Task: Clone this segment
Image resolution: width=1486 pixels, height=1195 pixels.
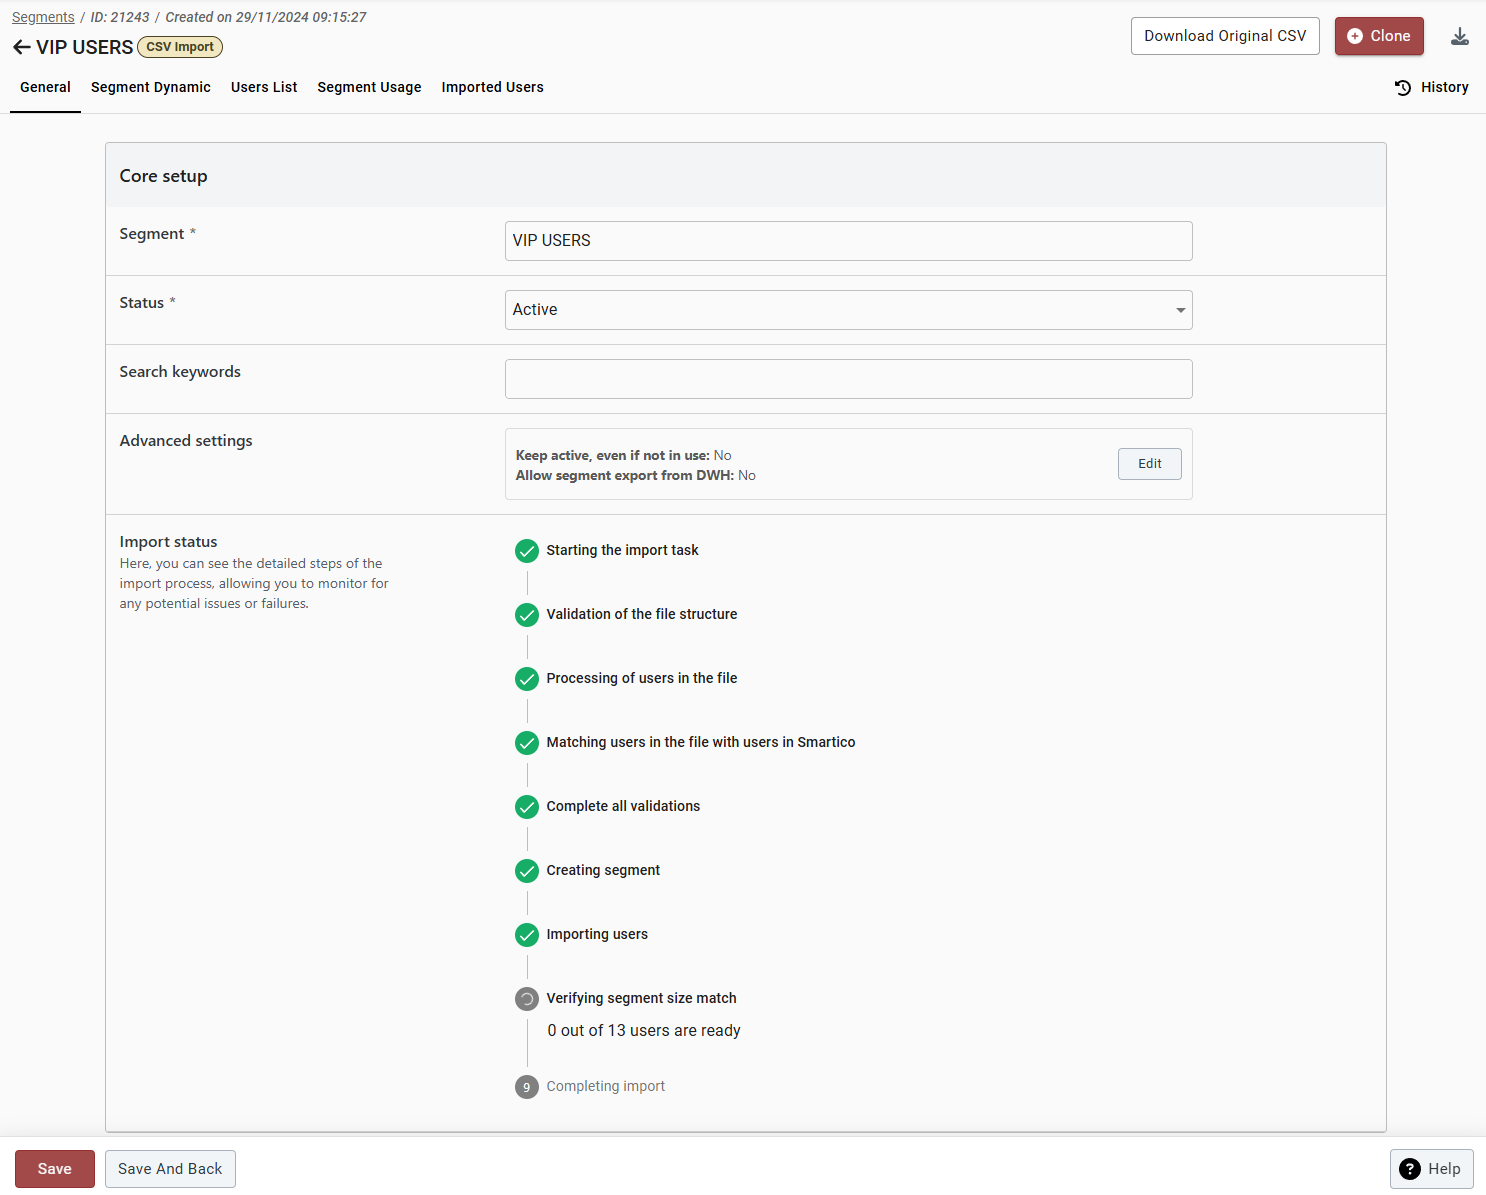Action: click(x=1378, y=36)
